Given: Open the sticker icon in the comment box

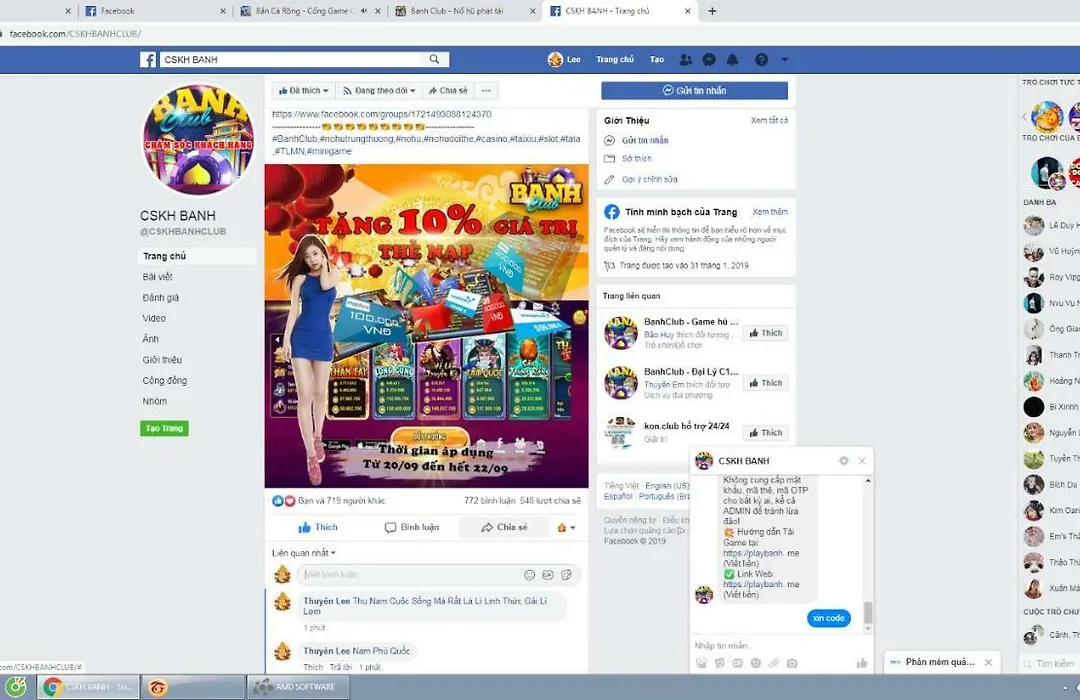Looking at the screenshot, I should (x=566, y=575).
